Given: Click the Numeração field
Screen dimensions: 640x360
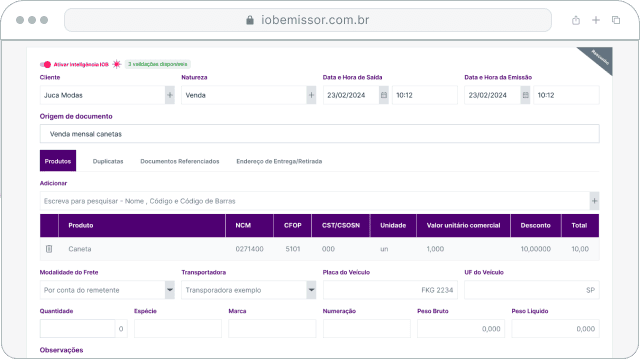Looking at the screenshot, I should click(367, 329).
